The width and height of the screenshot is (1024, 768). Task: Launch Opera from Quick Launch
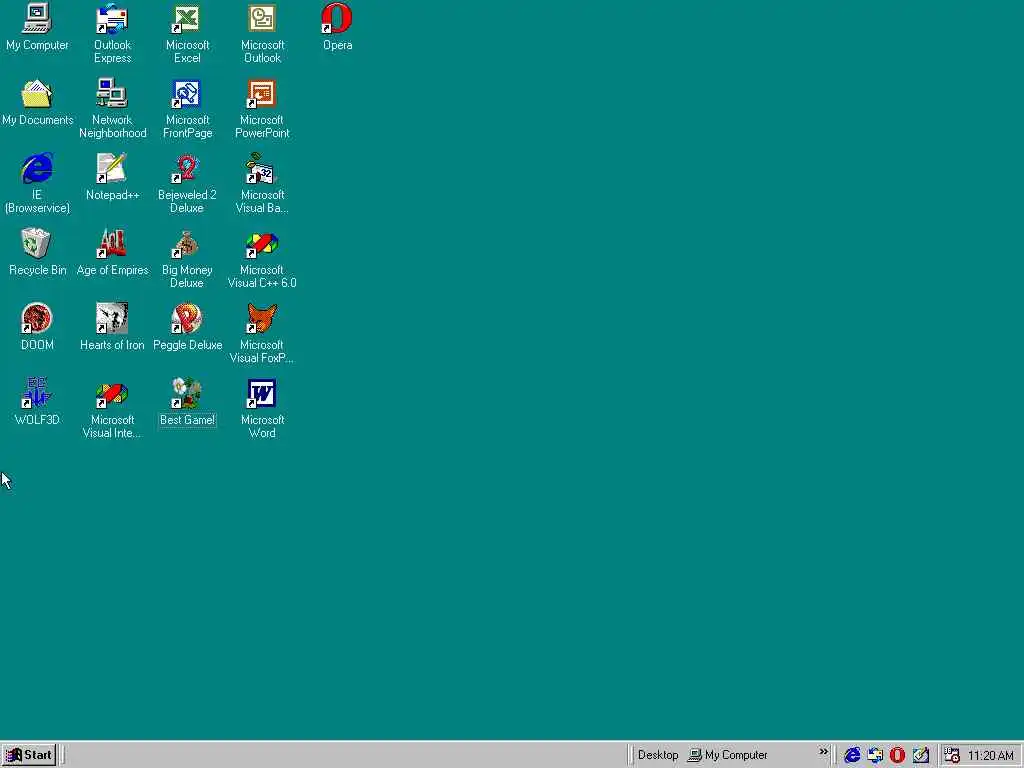(x=897, y=755)
